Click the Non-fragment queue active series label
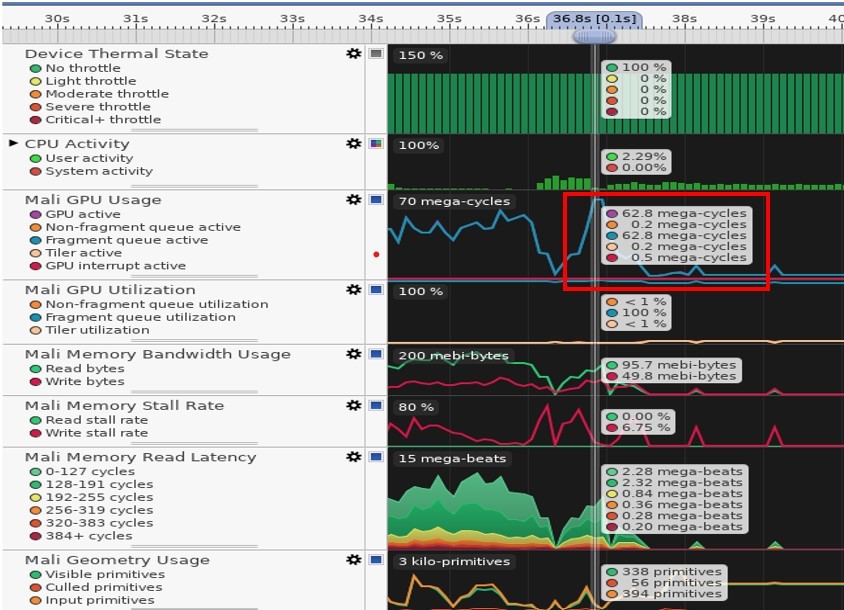The height and width of the screenshot is (610, 844). 143,227
